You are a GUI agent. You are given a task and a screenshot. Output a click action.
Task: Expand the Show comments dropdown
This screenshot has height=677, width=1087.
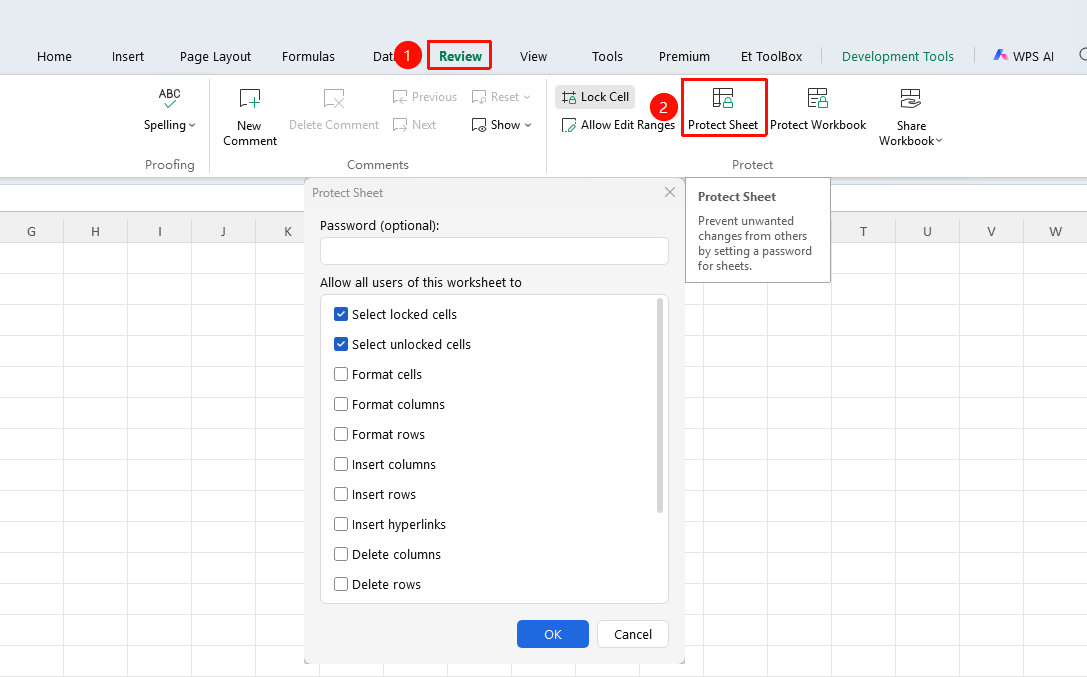pyautogui.click(x=528, y=125)
